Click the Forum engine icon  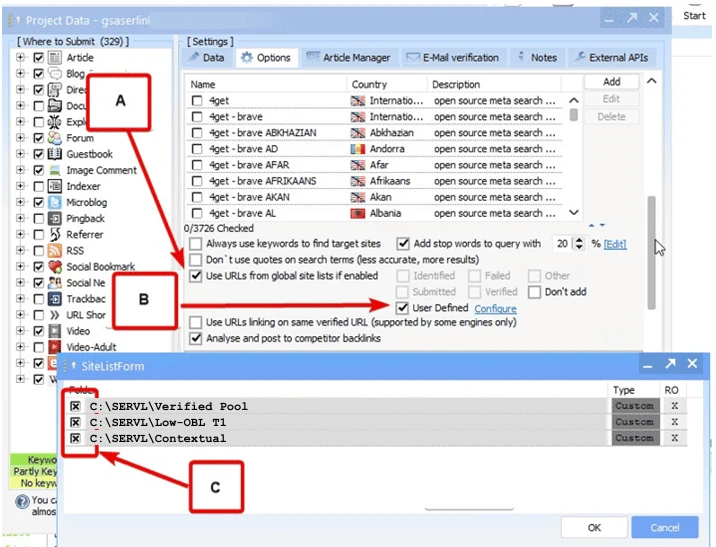coord(55,138)
